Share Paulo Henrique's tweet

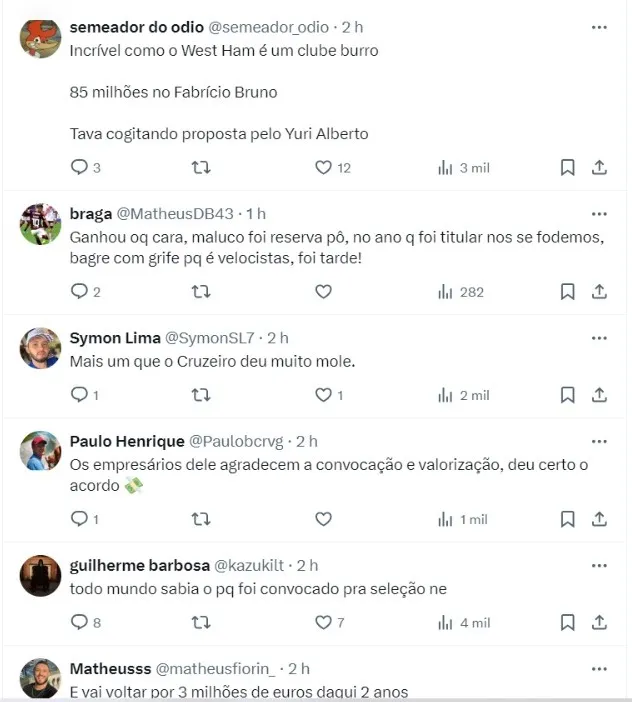[599, 520]
